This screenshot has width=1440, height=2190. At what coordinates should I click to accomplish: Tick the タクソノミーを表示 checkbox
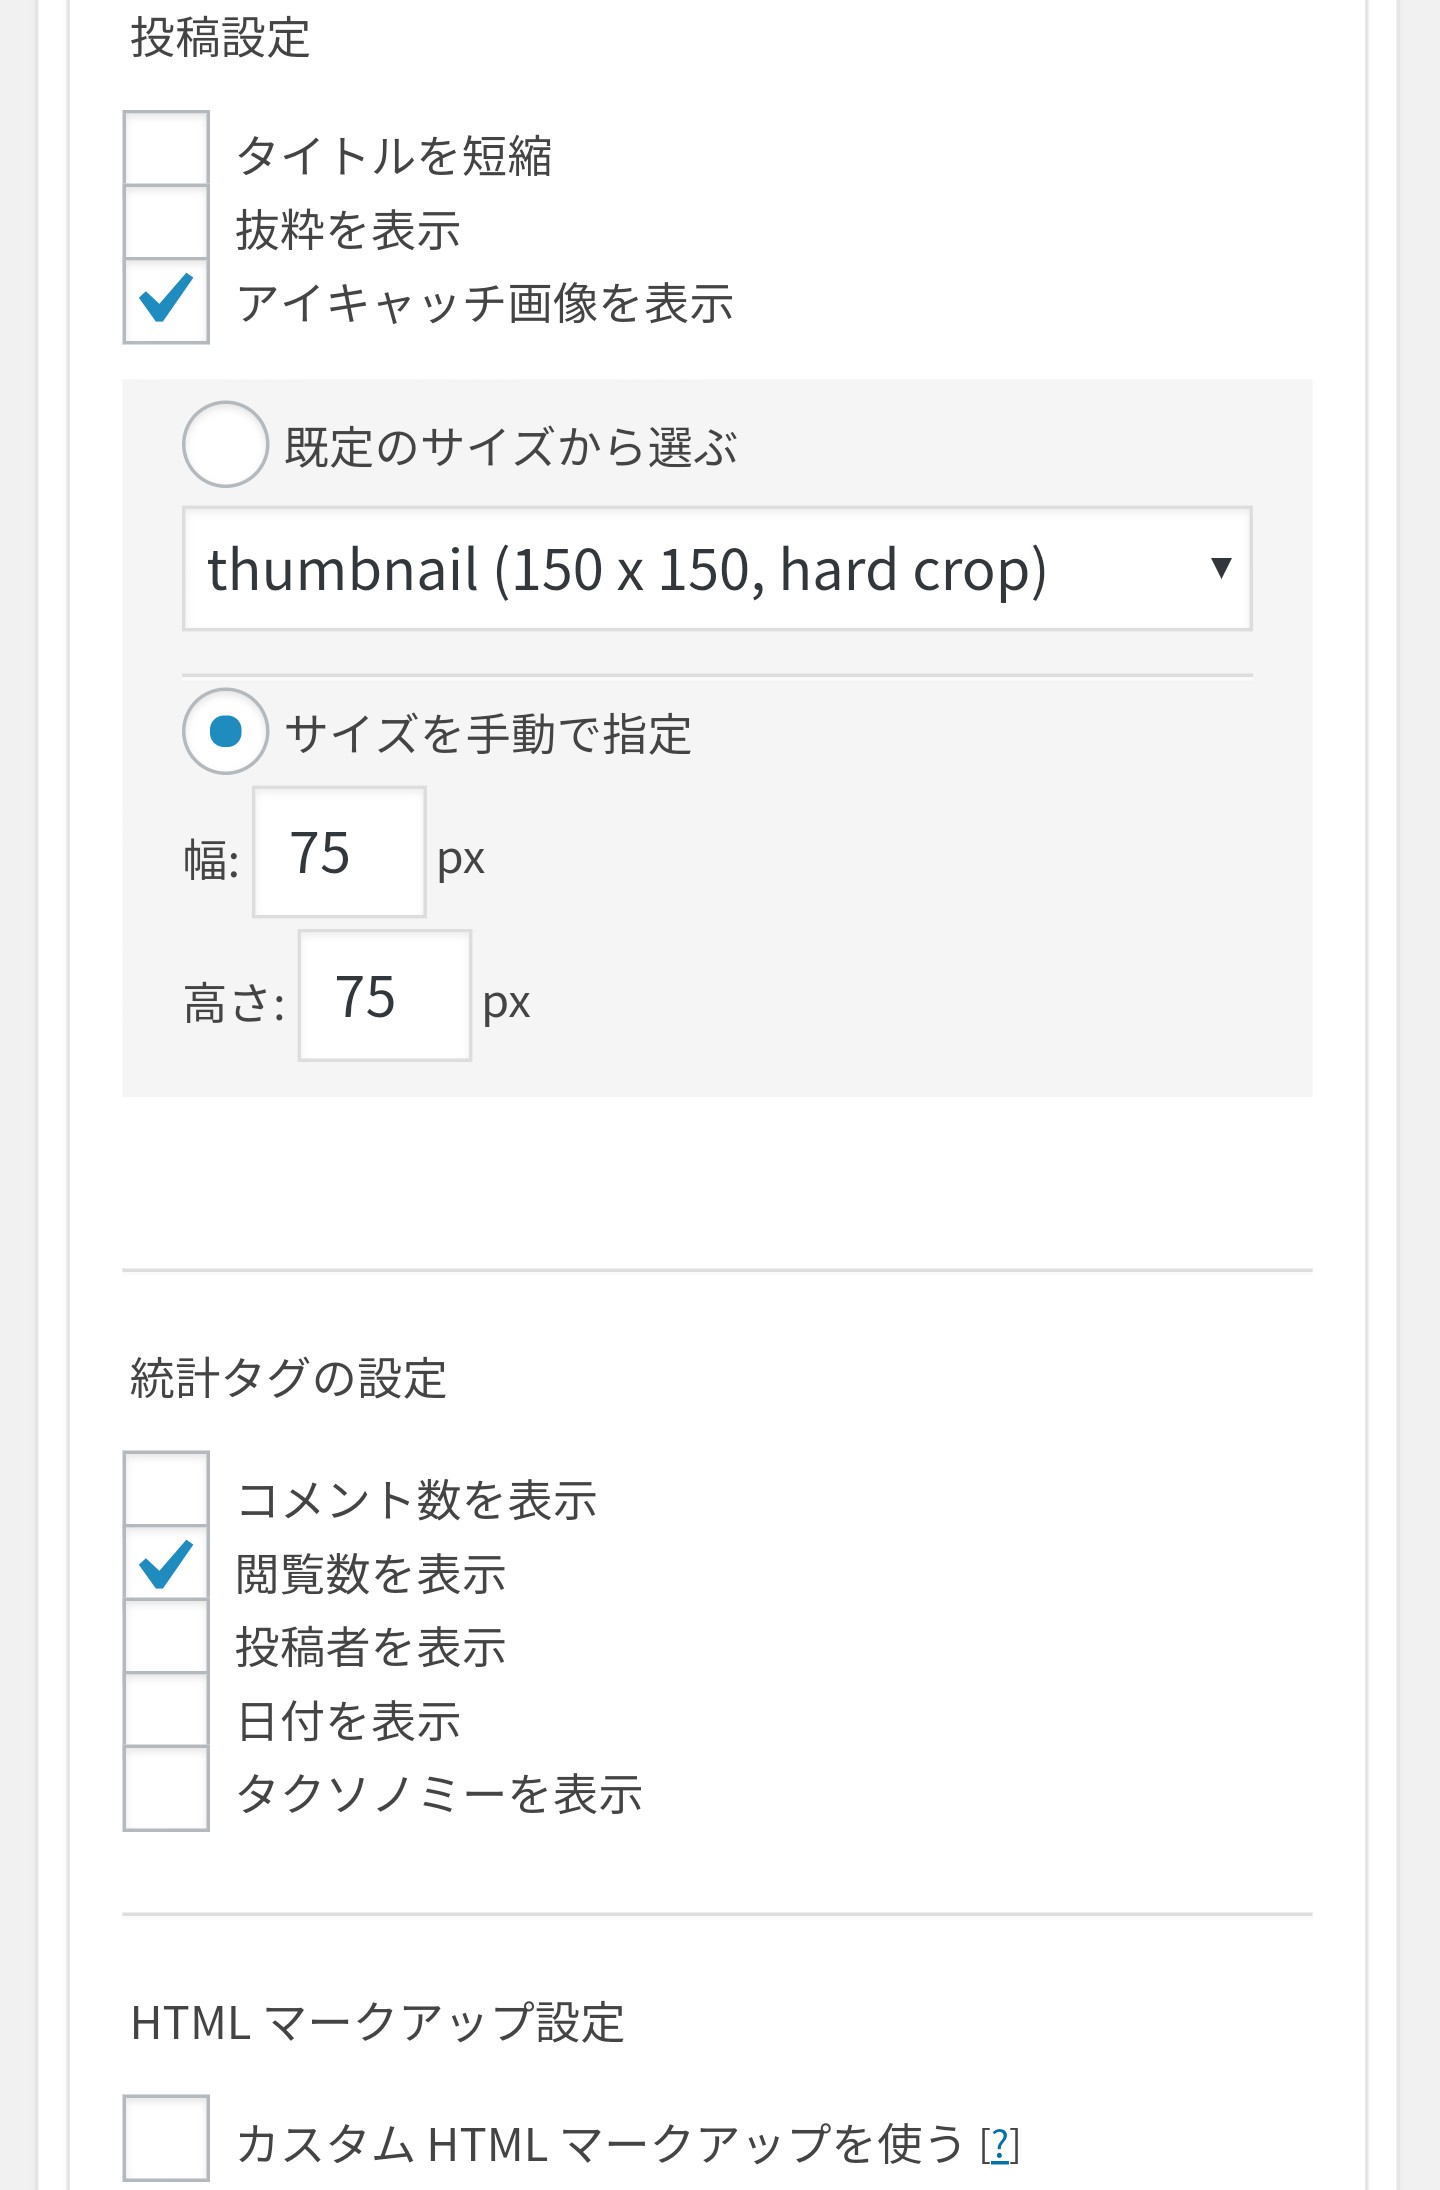pos(166,1788)
